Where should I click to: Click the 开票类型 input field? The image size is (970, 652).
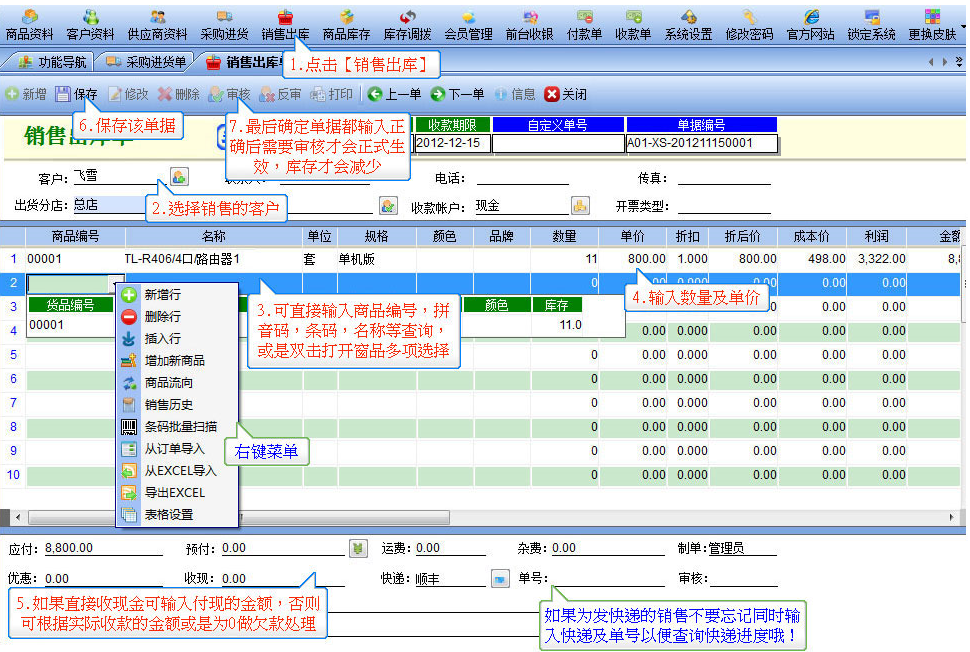click(x=724, y=206)
